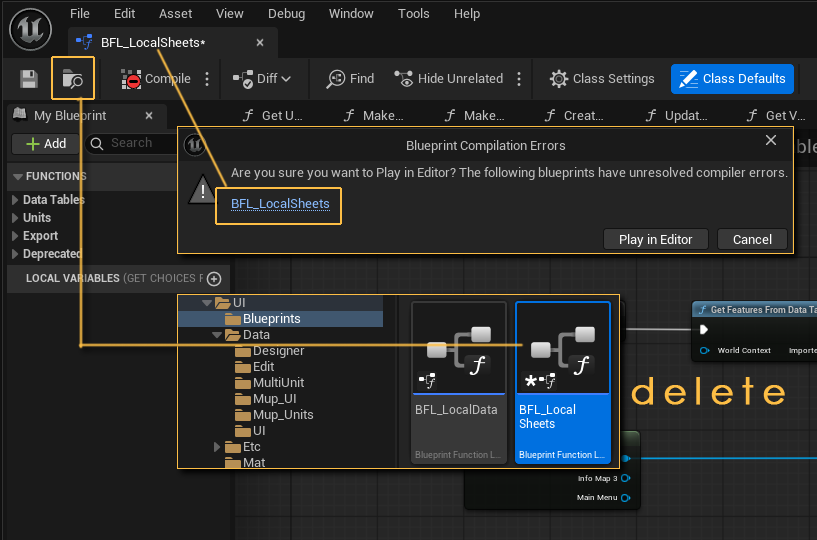Open the Asset menu
Screen dimensions: 817x540
click(175, 14)
